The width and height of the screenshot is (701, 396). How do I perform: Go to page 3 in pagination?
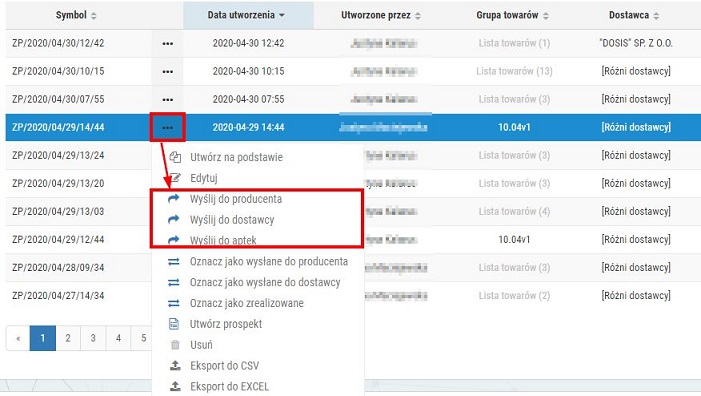click(93, 338)
